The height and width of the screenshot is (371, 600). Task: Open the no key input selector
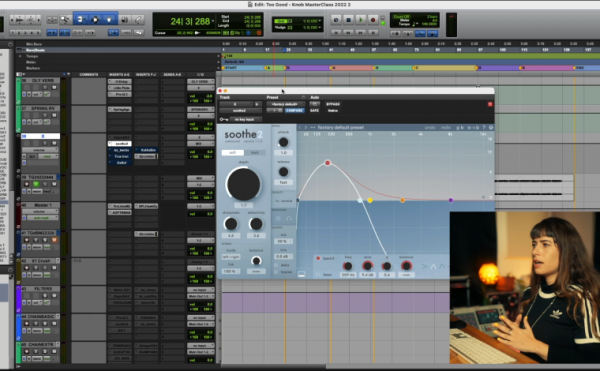coord(245,120)
